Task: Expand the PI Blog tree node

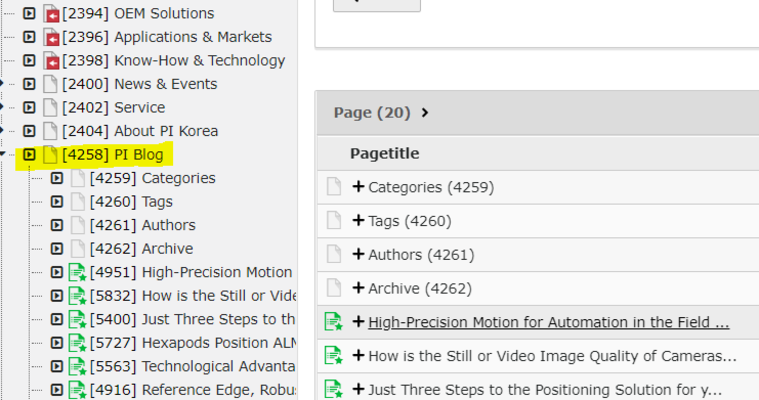Action: [29, 155]
